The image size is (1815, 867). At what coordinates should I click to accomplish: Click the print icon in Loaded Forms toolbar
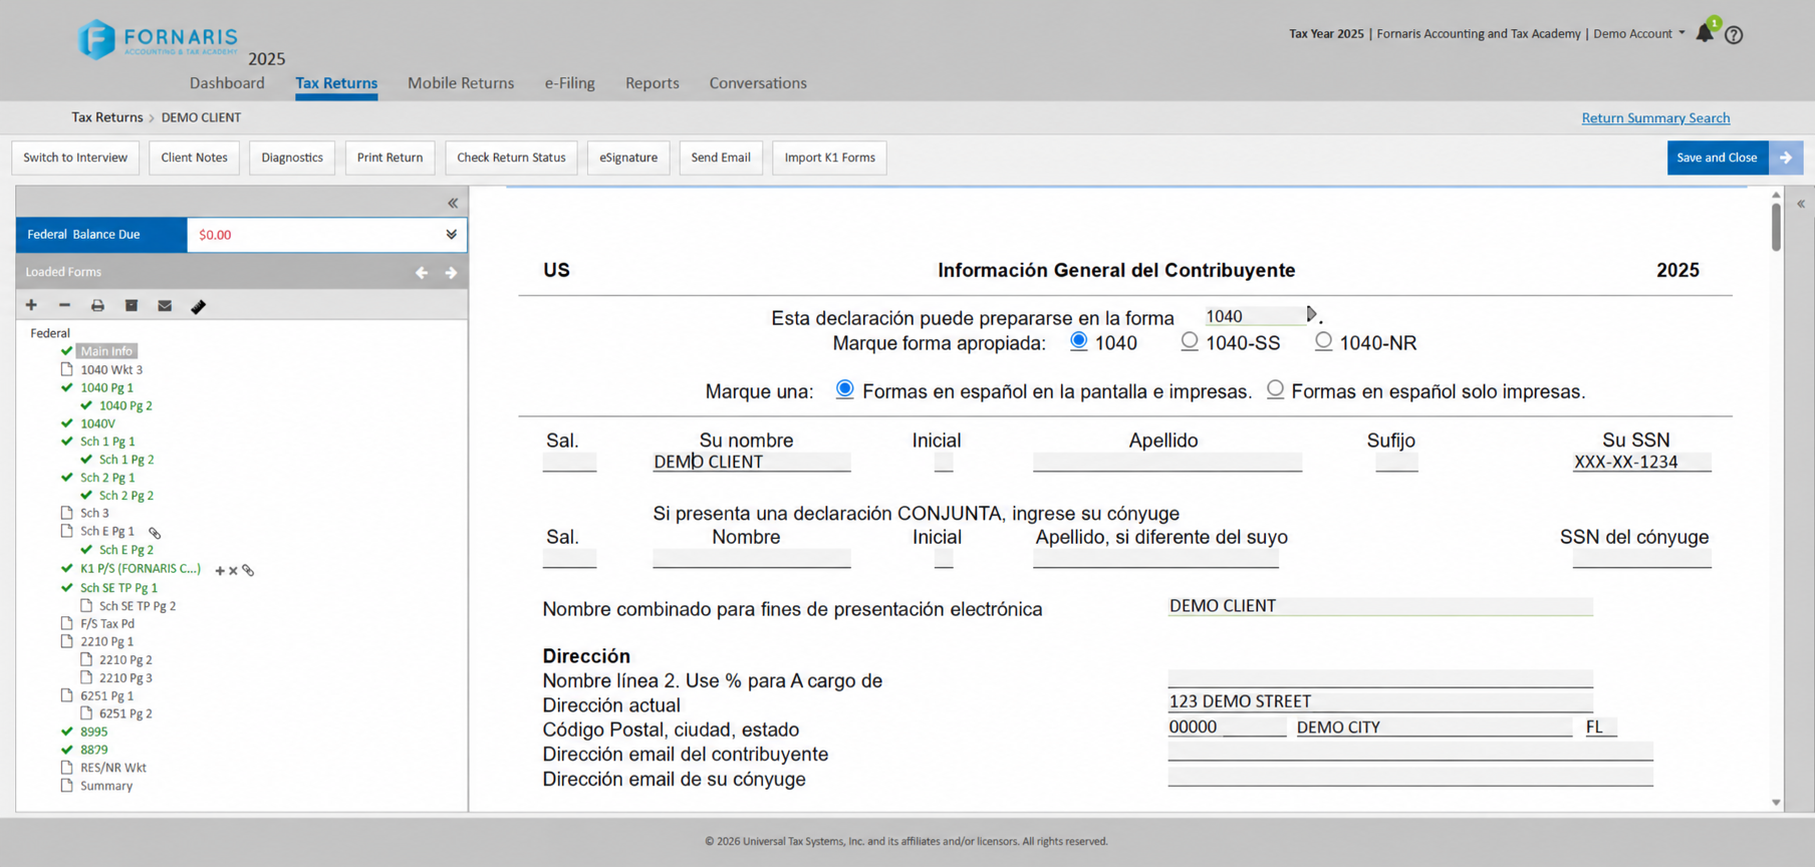(97, 305)
